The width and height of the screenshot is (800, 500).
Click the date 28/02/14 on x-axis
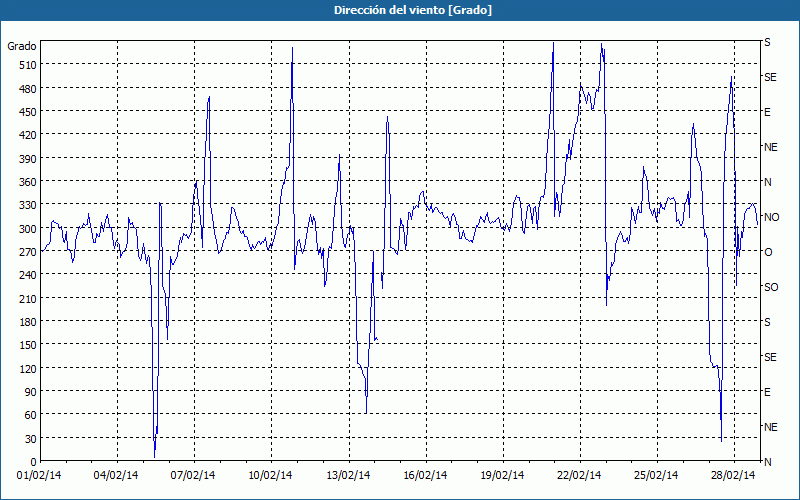click(x=733, y=476)
